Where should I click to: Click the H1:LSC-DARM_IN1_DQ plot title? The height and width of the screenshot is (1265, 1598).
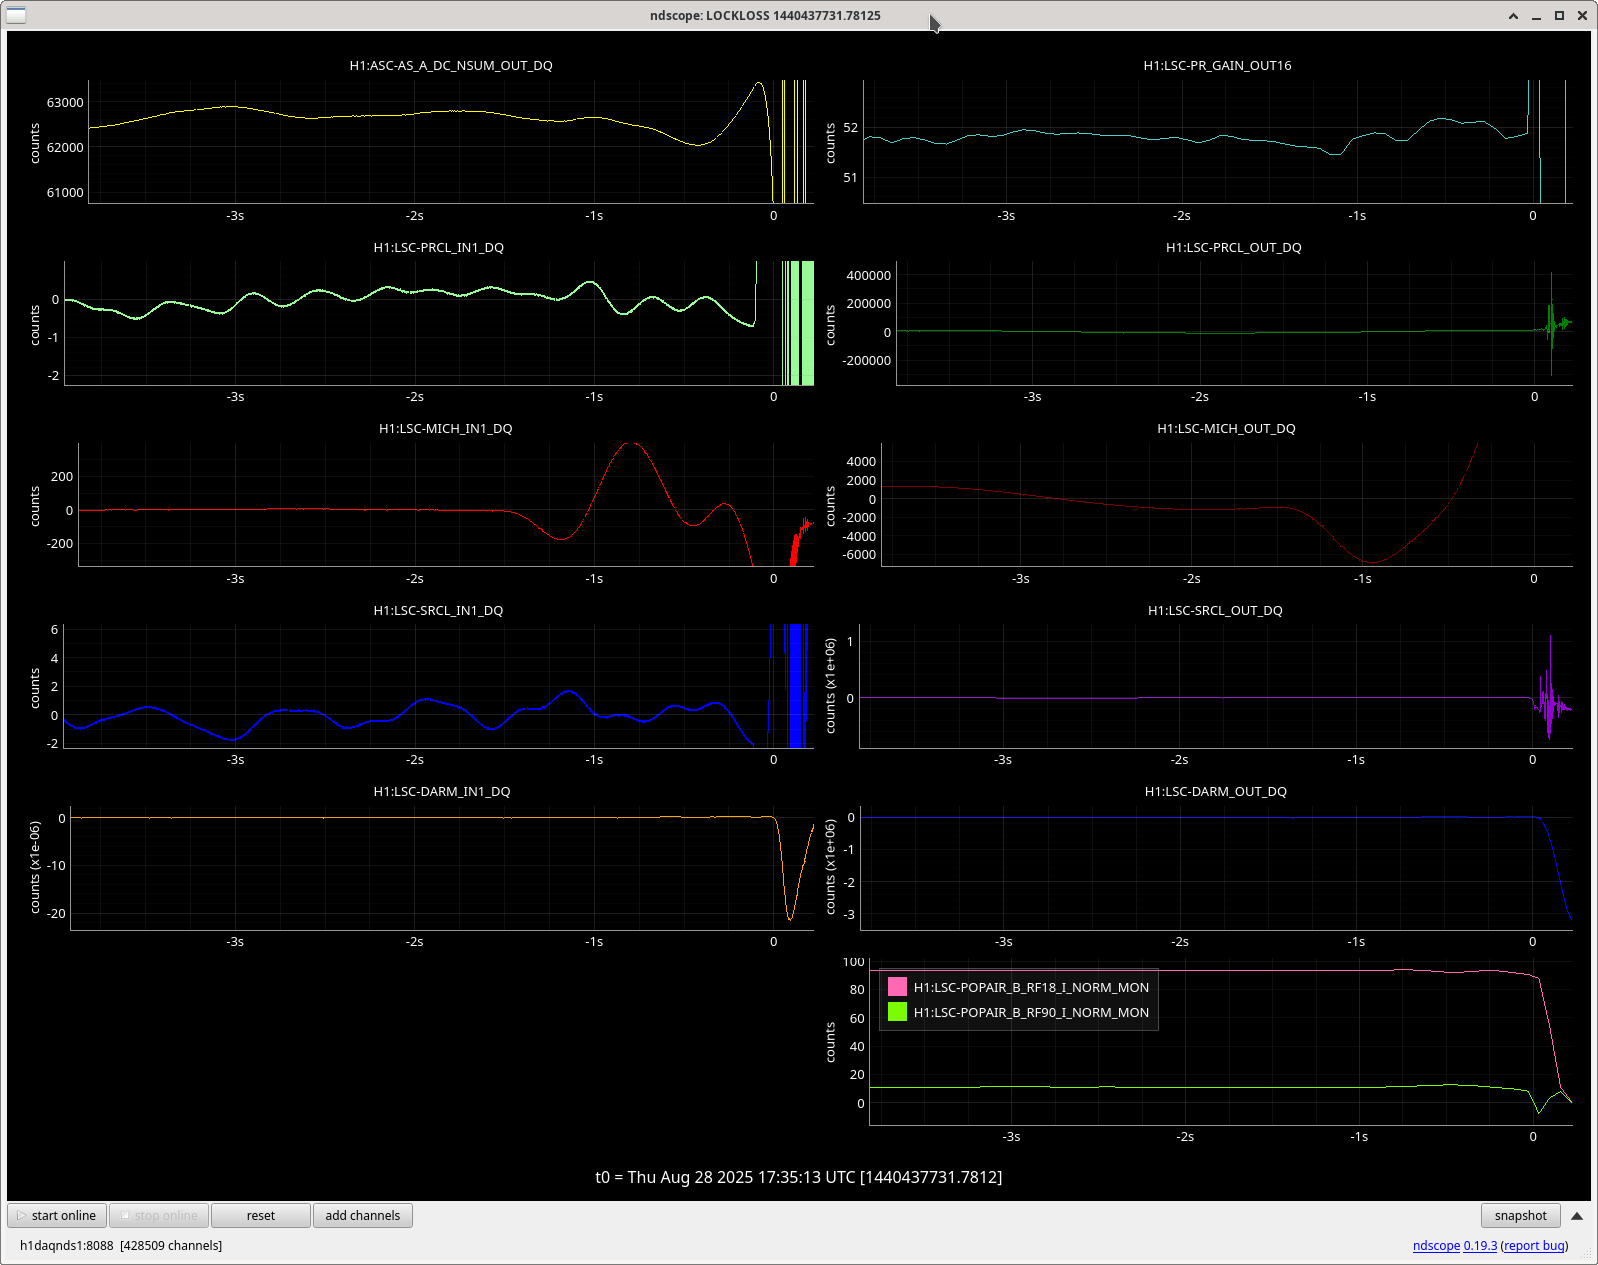(442, 791)
